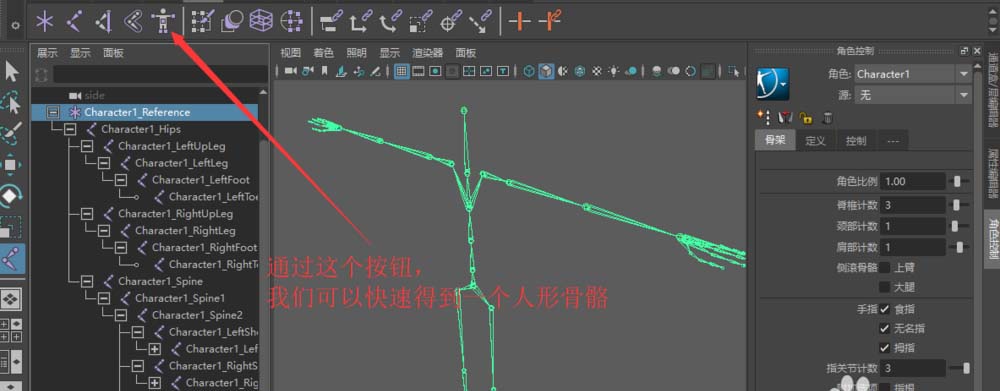Select the Create Cluster deformer icon
Viewport: 1000px width, 391px height.
coord(291,22)
